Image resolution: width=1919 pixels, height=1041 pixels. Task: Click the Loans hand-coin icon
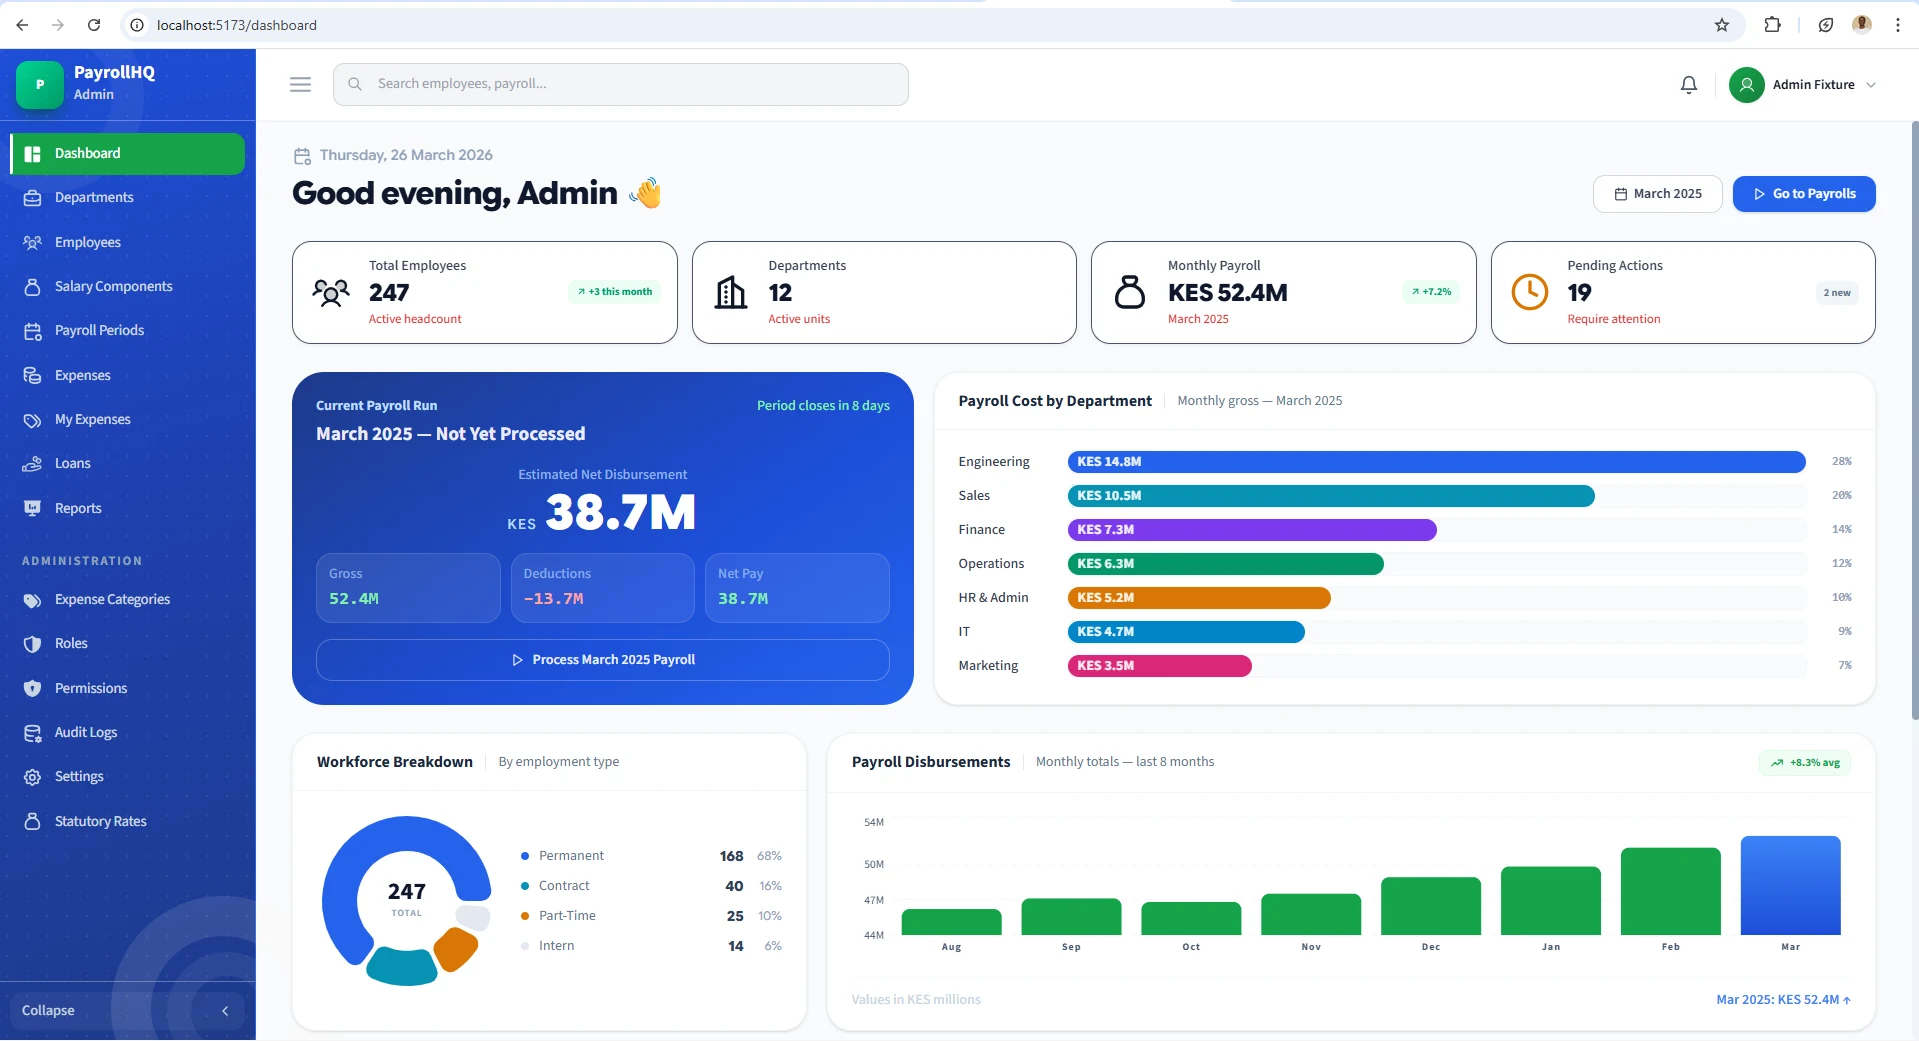click(32, 464)
